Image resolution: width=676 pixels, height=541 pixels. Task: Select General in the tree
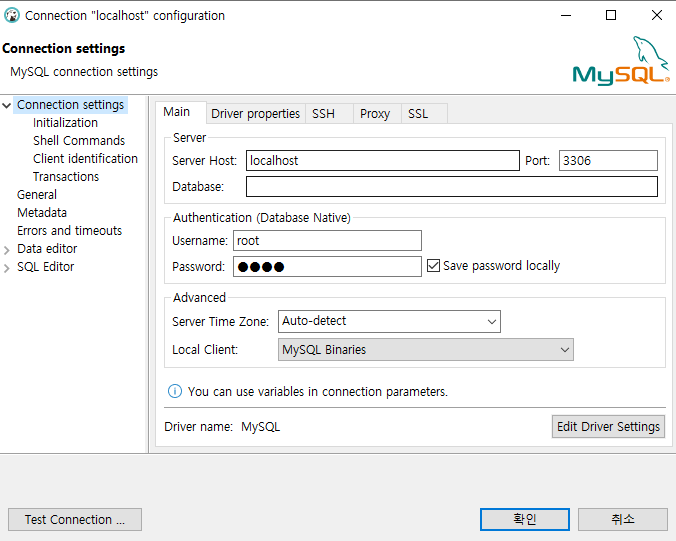click(37, 195)
